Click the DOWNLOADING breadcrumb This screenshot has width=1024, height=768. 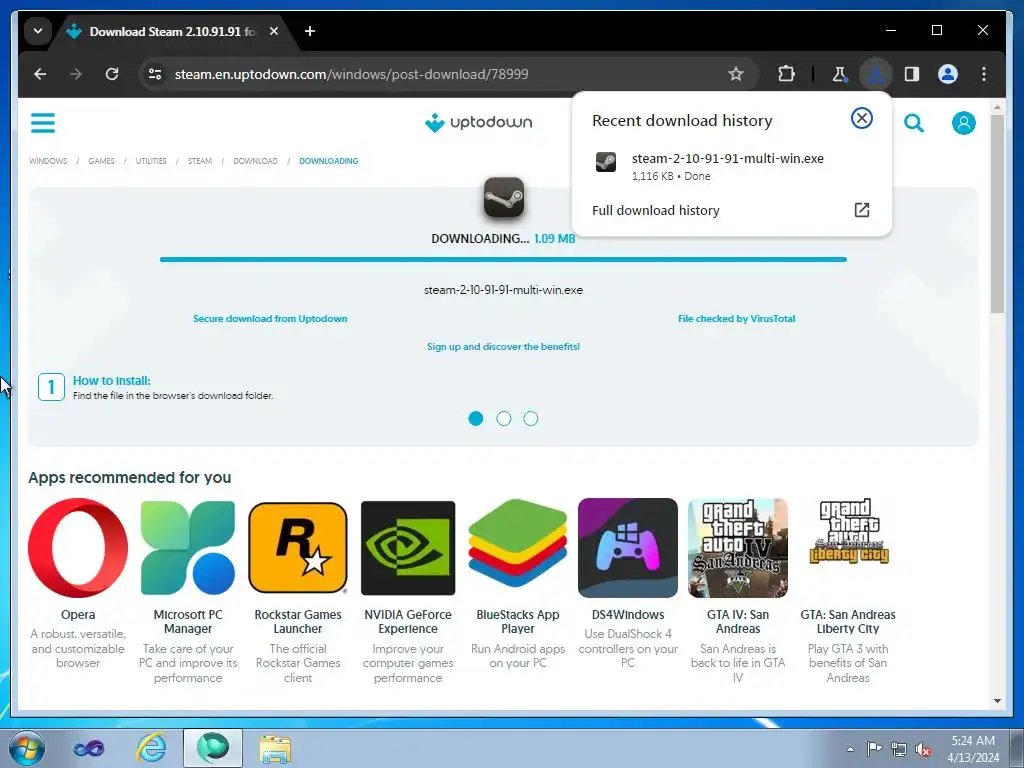tap(328, 161)
